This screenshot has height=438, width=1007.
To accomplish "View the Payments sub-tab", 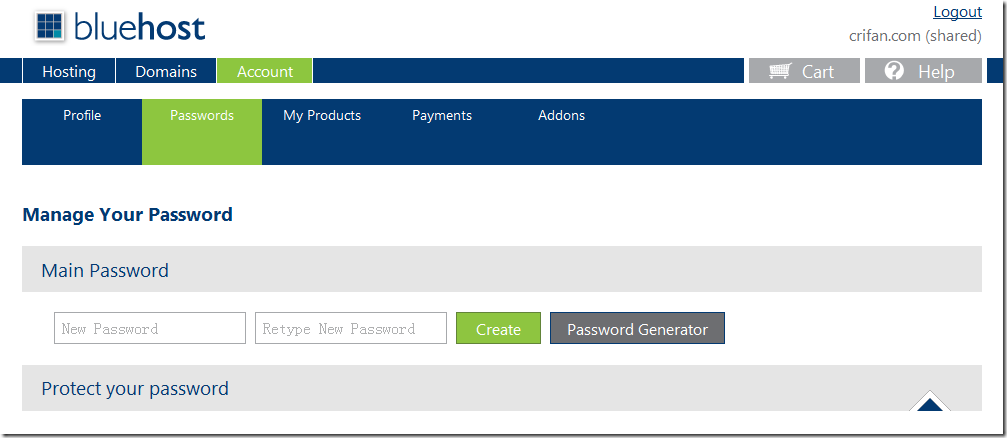I will (442, 116).
